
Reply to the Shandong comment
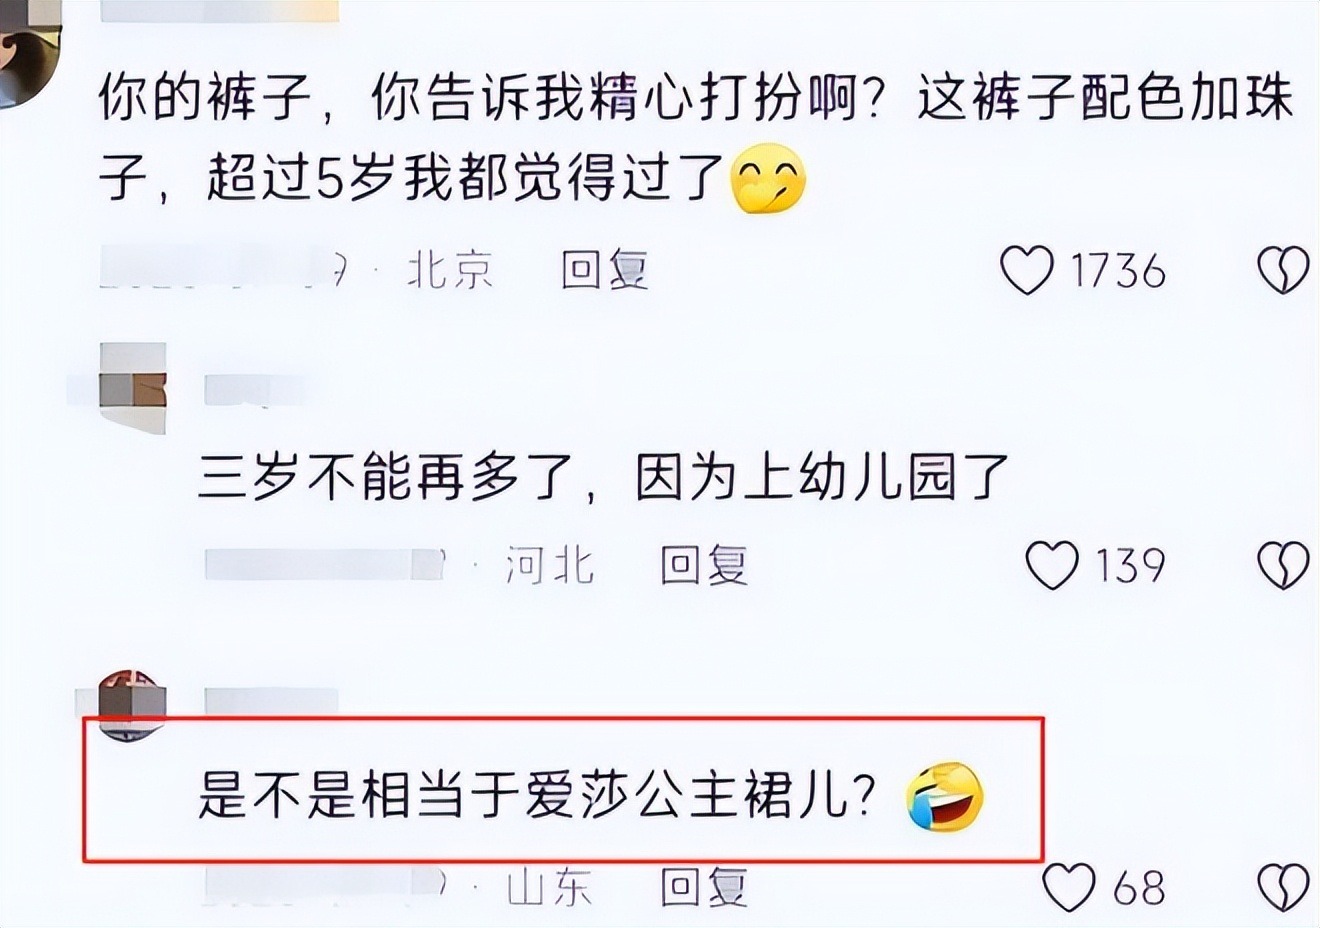(x=704, y=886)
